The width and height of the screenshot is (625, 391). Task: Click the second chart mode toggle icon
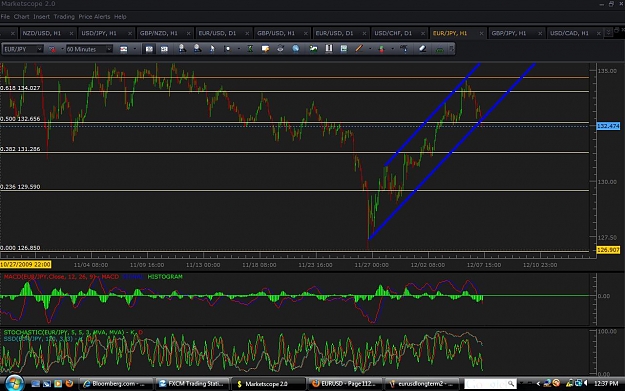[x=164, y=49]
